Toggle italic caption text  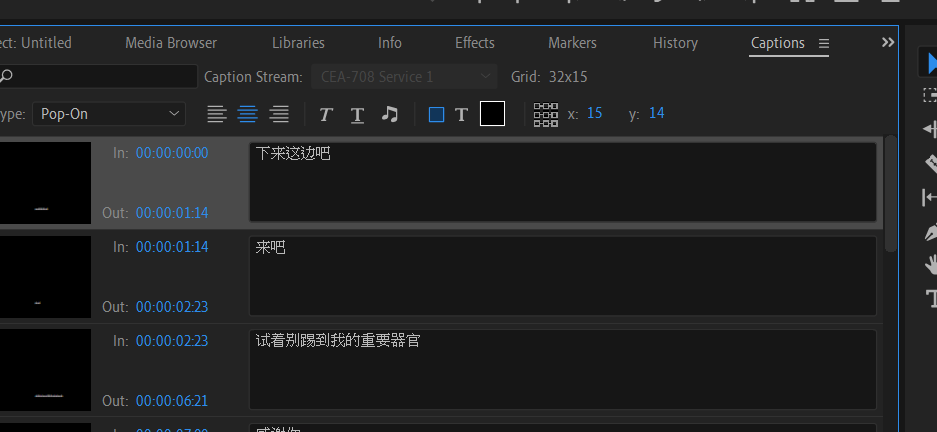(x=325, y=114)
